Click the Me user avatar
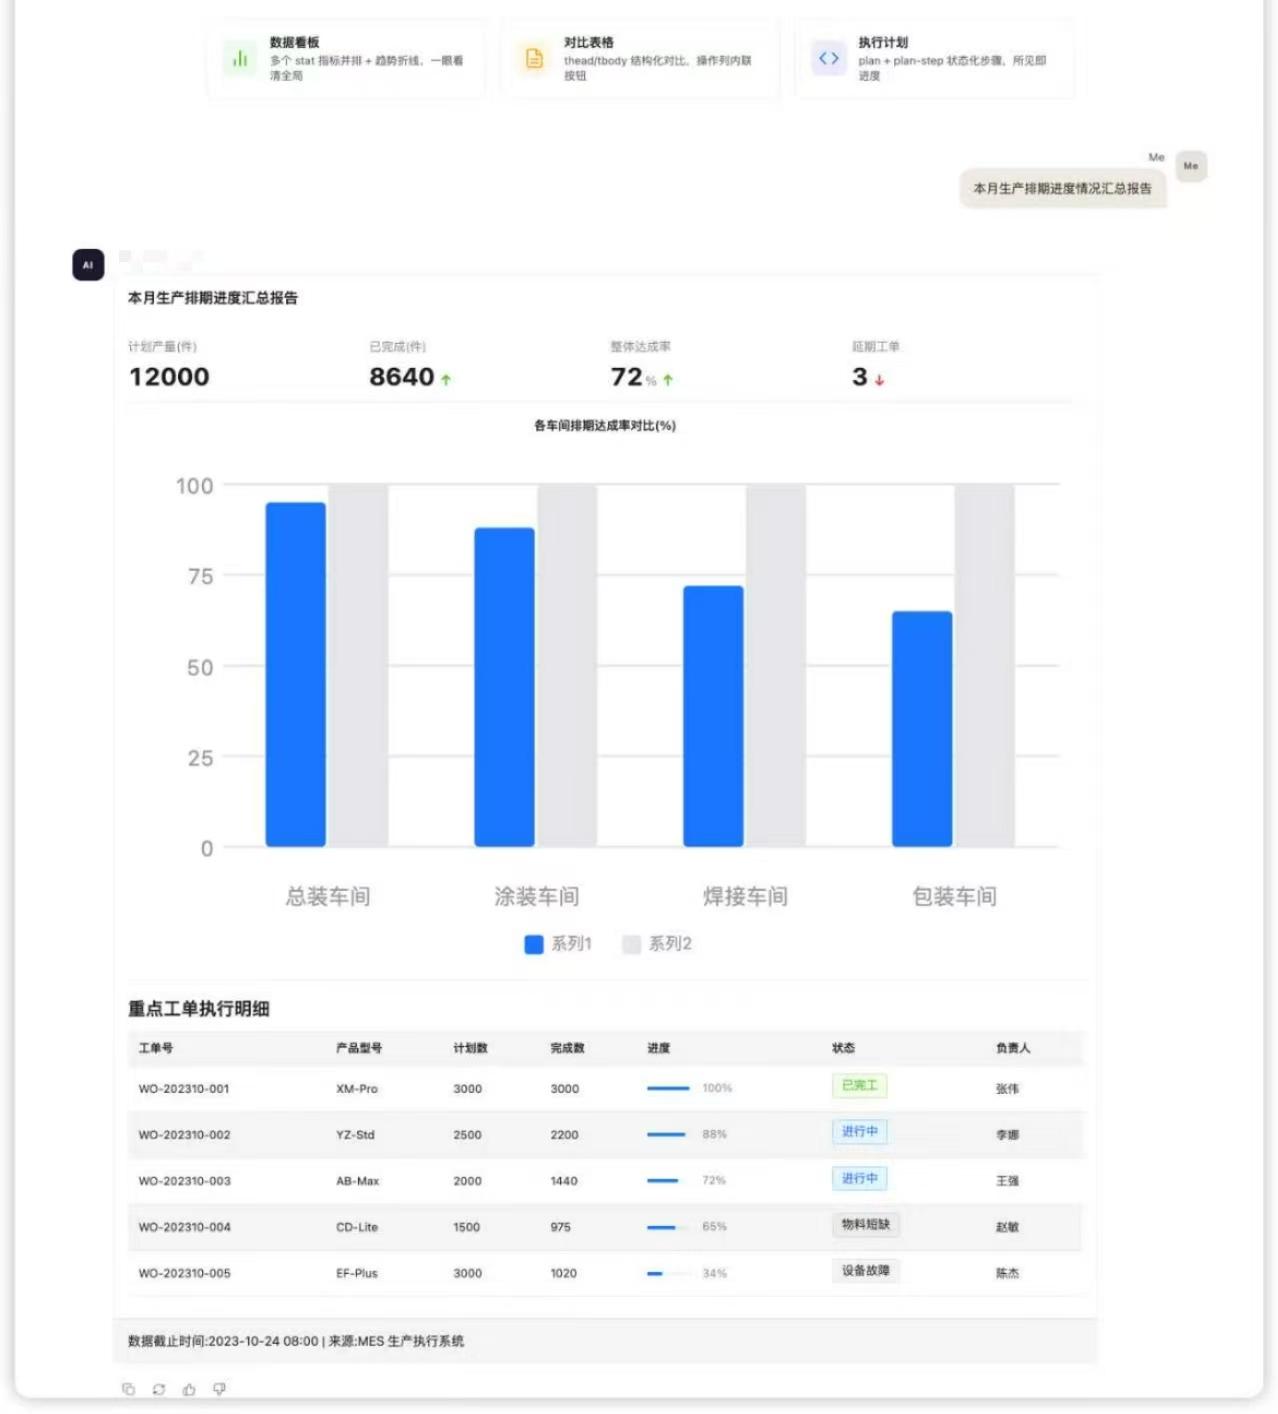 point(1190,166)
